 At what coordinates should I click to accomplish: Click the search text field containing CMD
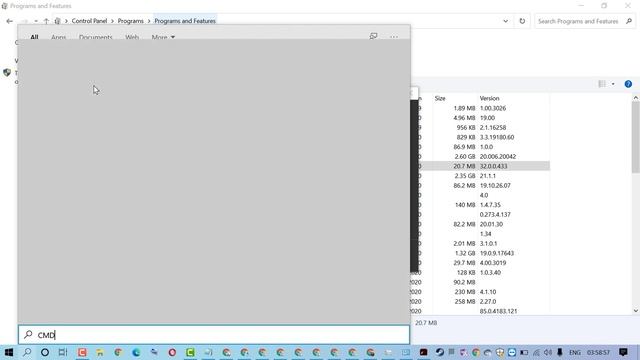pyautogui.click(x=214, y=335)
